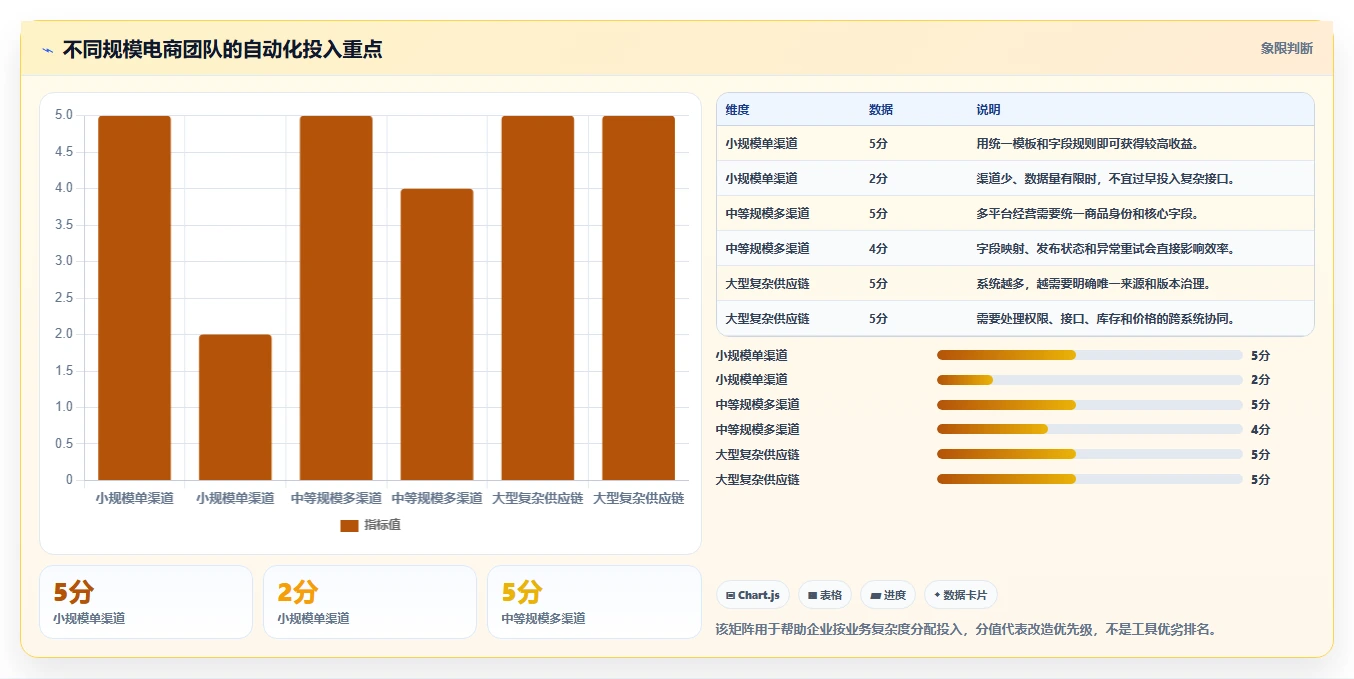
Task: Open the 5分 小规模单渠道 data card
Action: click(146, 602)
